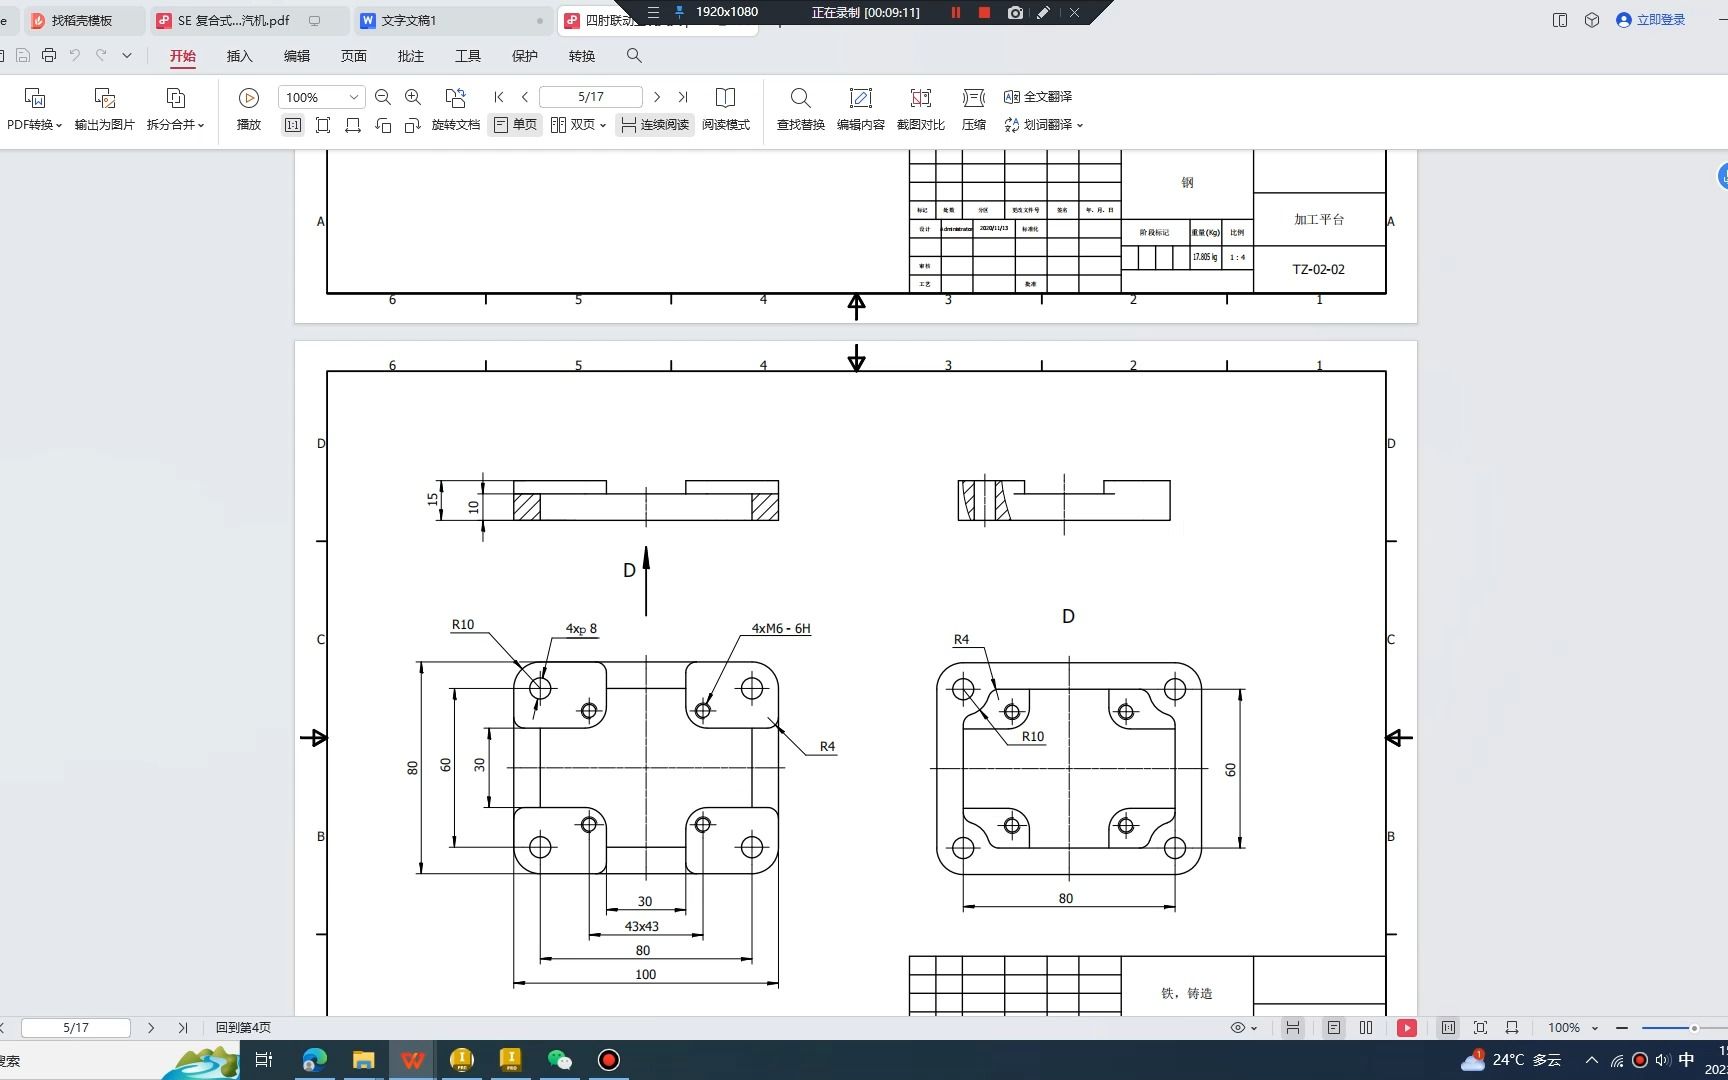The width and height of the screenshot is (1728, 1080).
Task: Open the 文字文稿1 document tab
Action: 452,20
